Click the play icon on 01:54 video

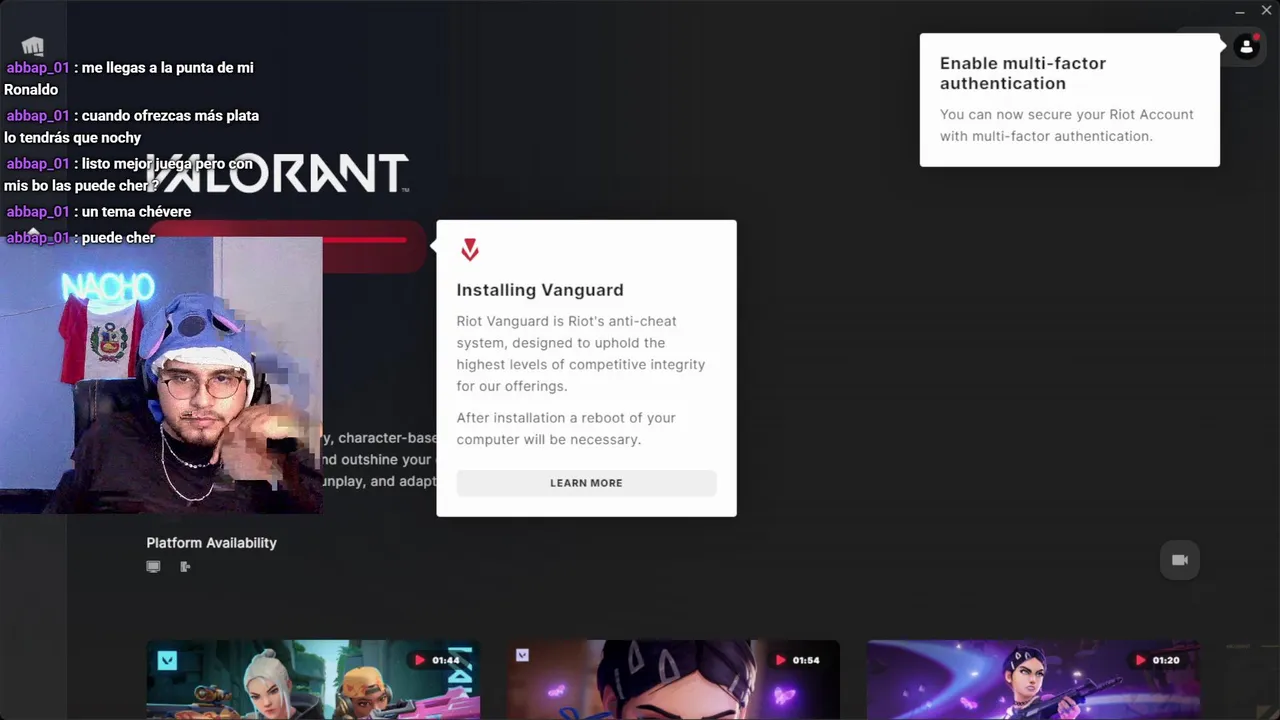click(x=780, y=660)
